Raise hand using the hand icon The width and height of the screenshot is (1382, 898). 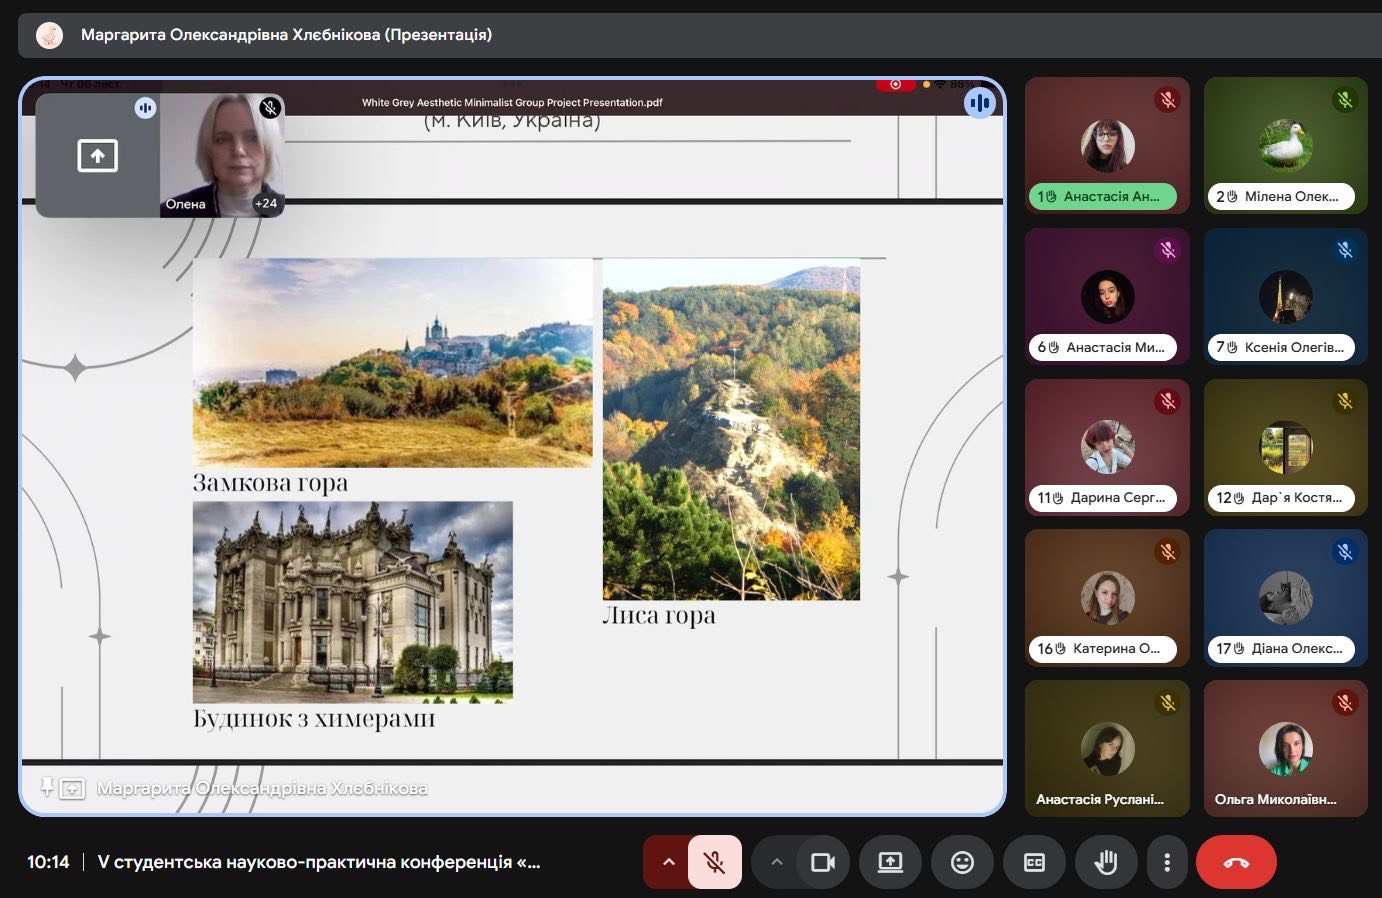pyautogui.click(x=1106, y=862)
